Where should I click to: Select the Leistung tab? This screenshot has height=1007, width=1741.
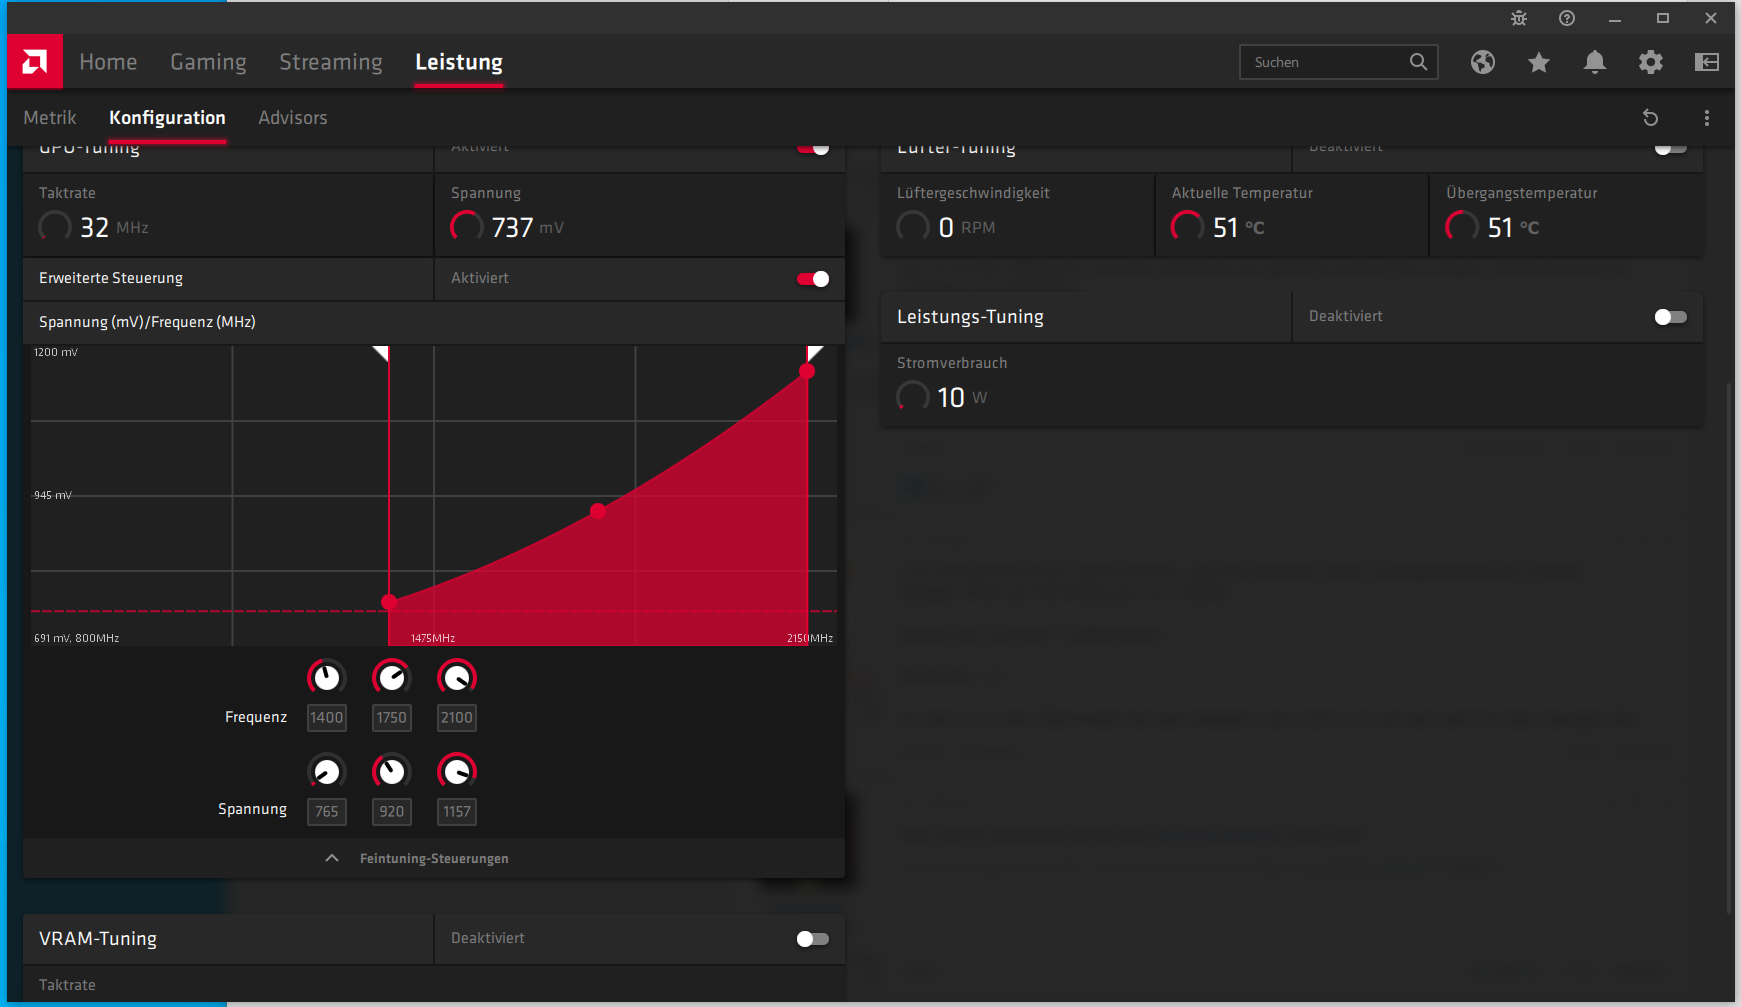[x=459, y=62]
